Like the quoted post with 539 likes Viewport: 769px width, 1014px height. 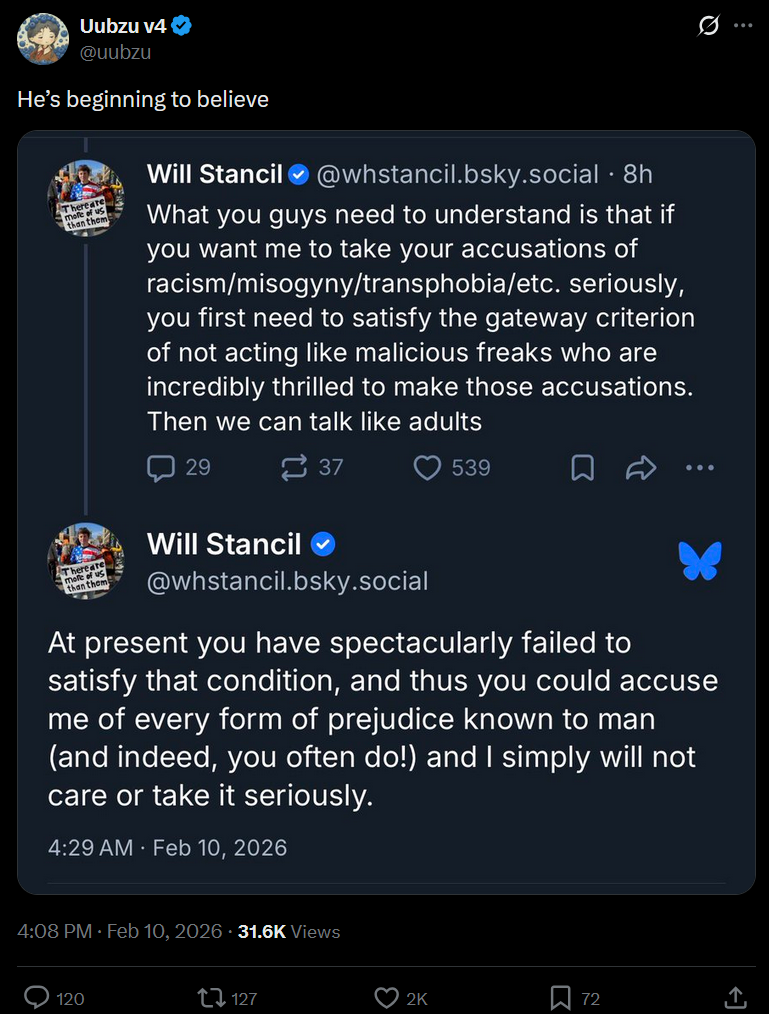point(427,468)
